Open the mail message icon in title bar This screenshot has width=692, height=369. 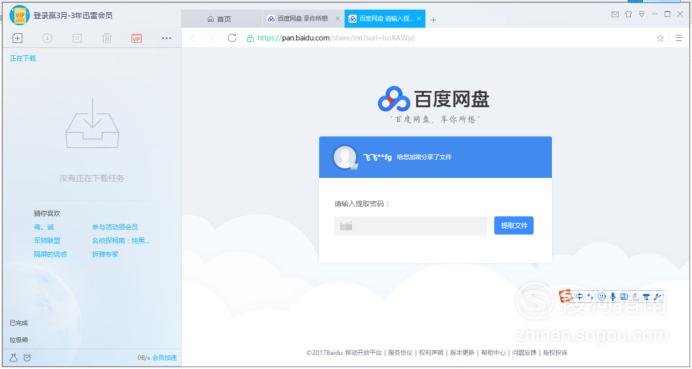pyautogui.click(x=615, y=15)
